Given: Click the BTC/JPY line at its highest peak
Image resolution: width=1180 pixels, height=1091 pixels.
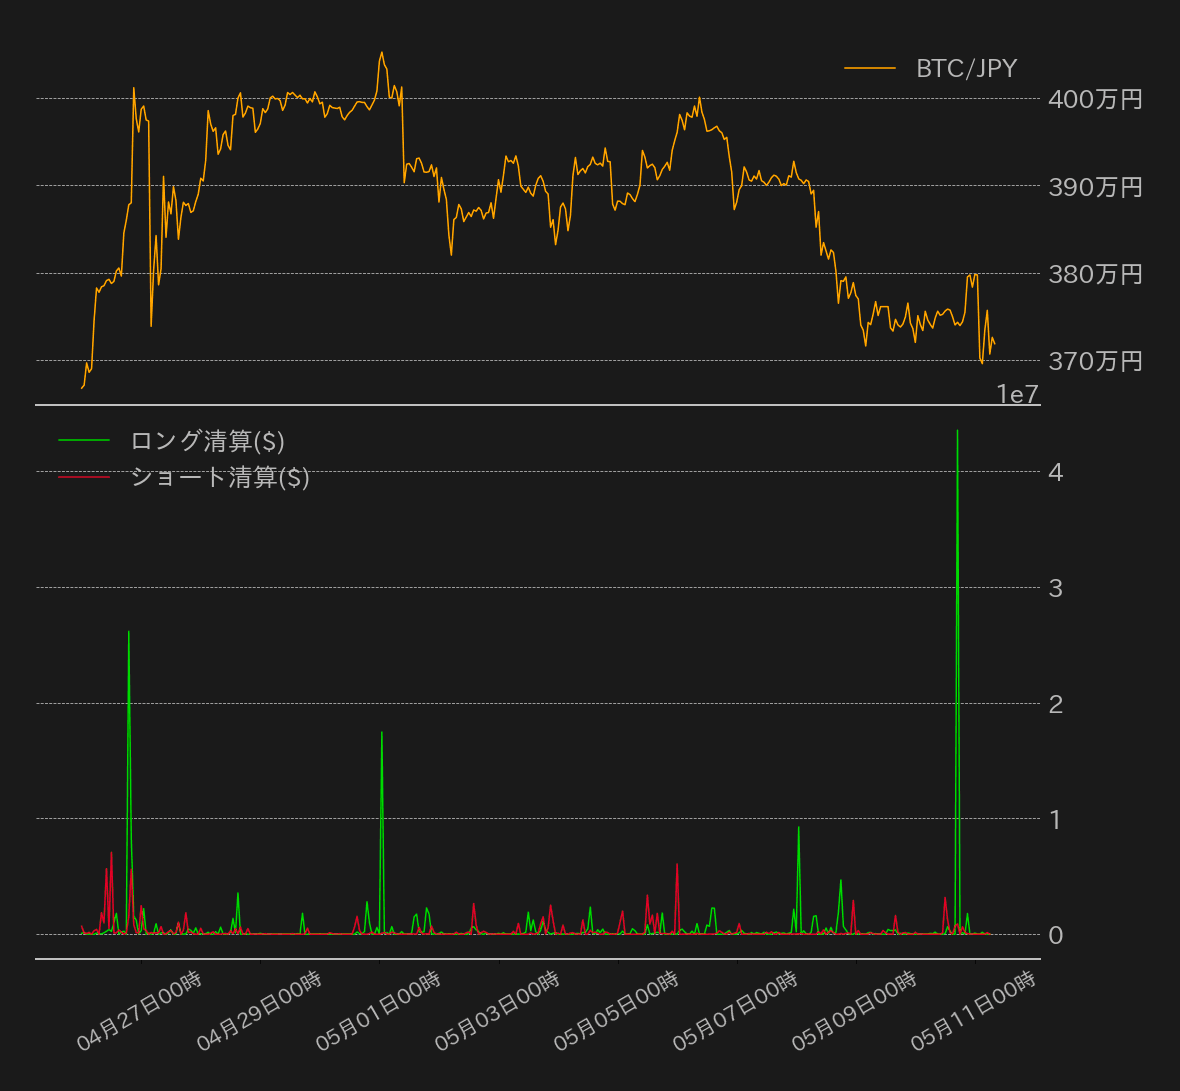Looking at the screenshot, I should click(382, 53).
